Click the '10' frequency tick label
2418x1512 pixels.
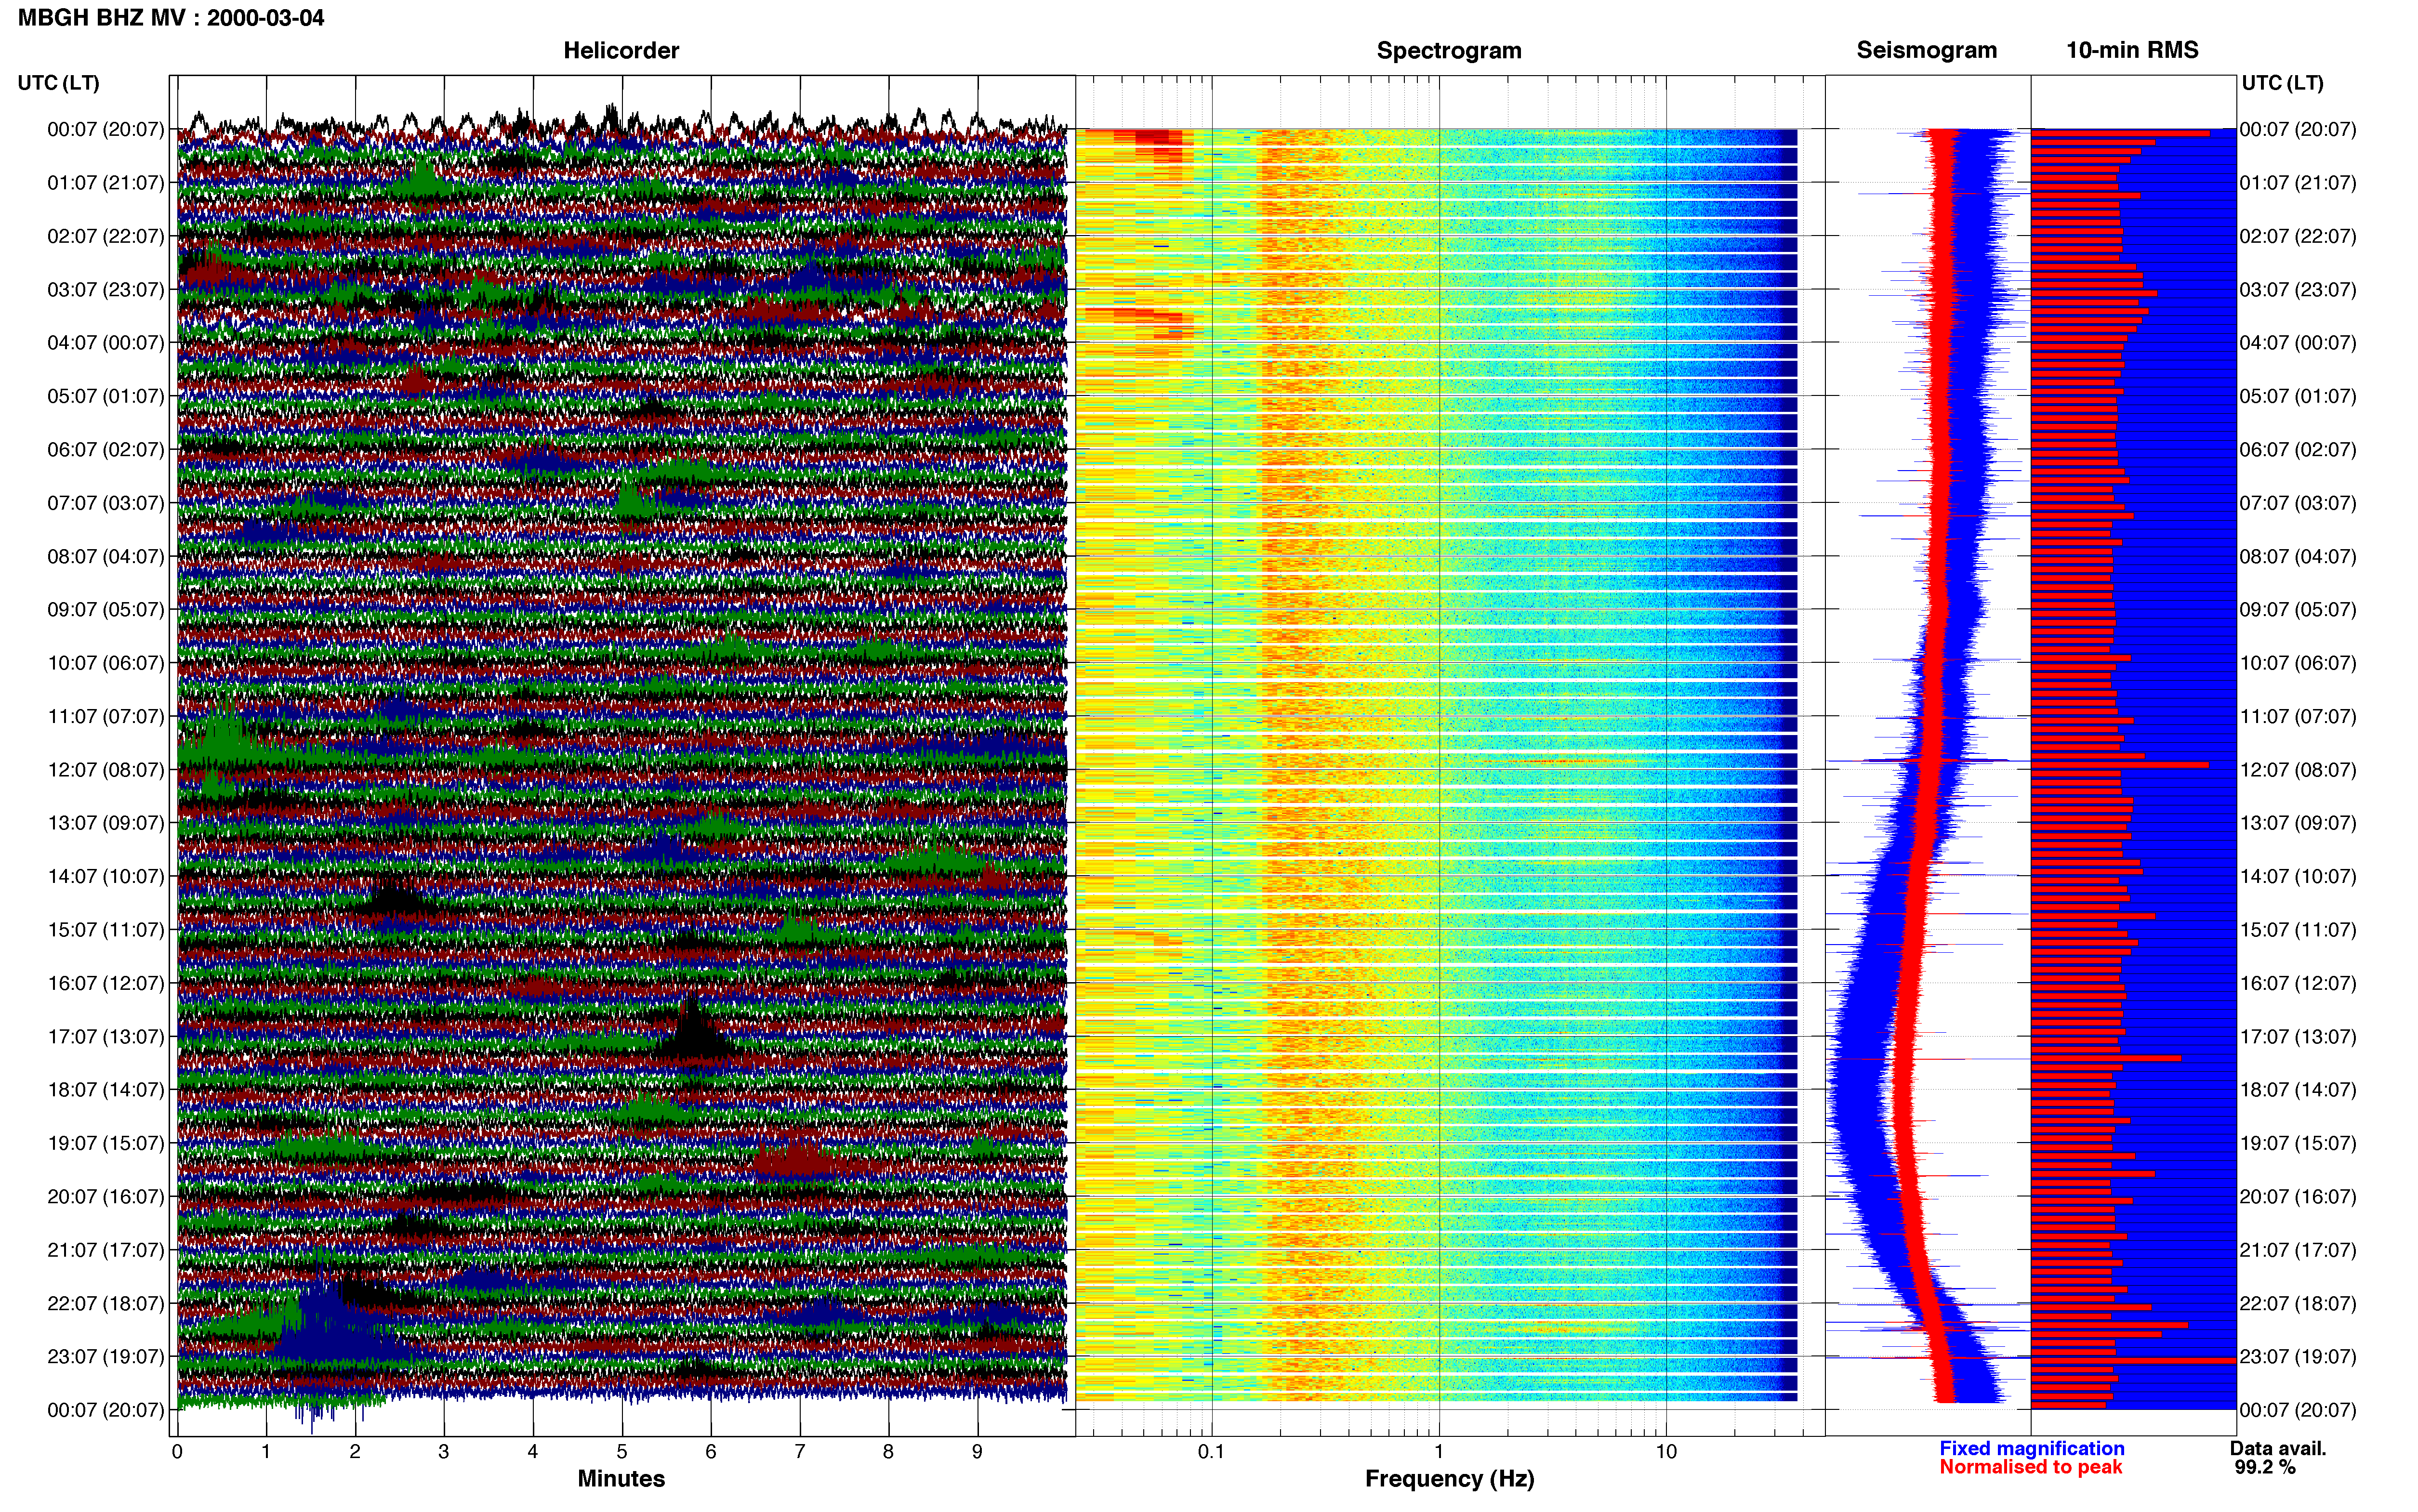tap(1666, 1452)
